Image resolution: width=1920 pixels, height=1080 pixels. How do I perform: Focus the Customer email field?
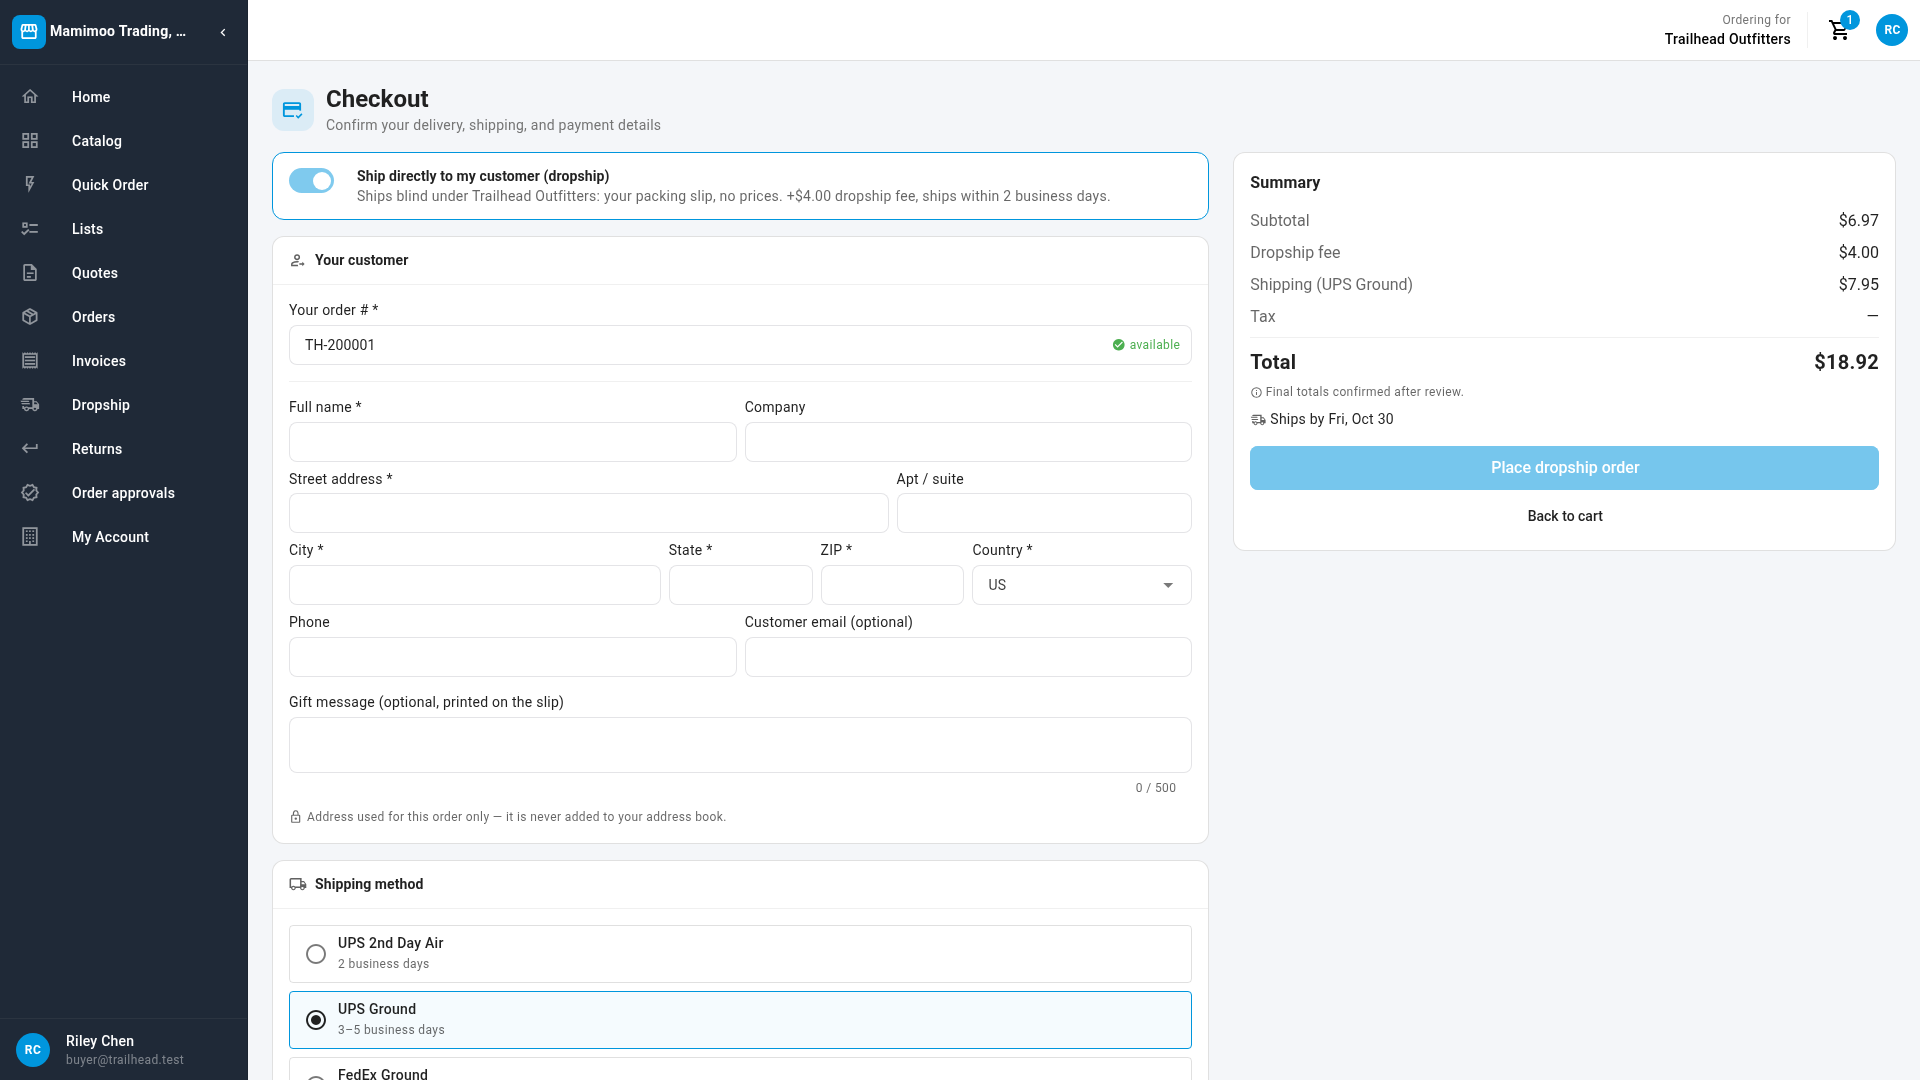point(968,657)
